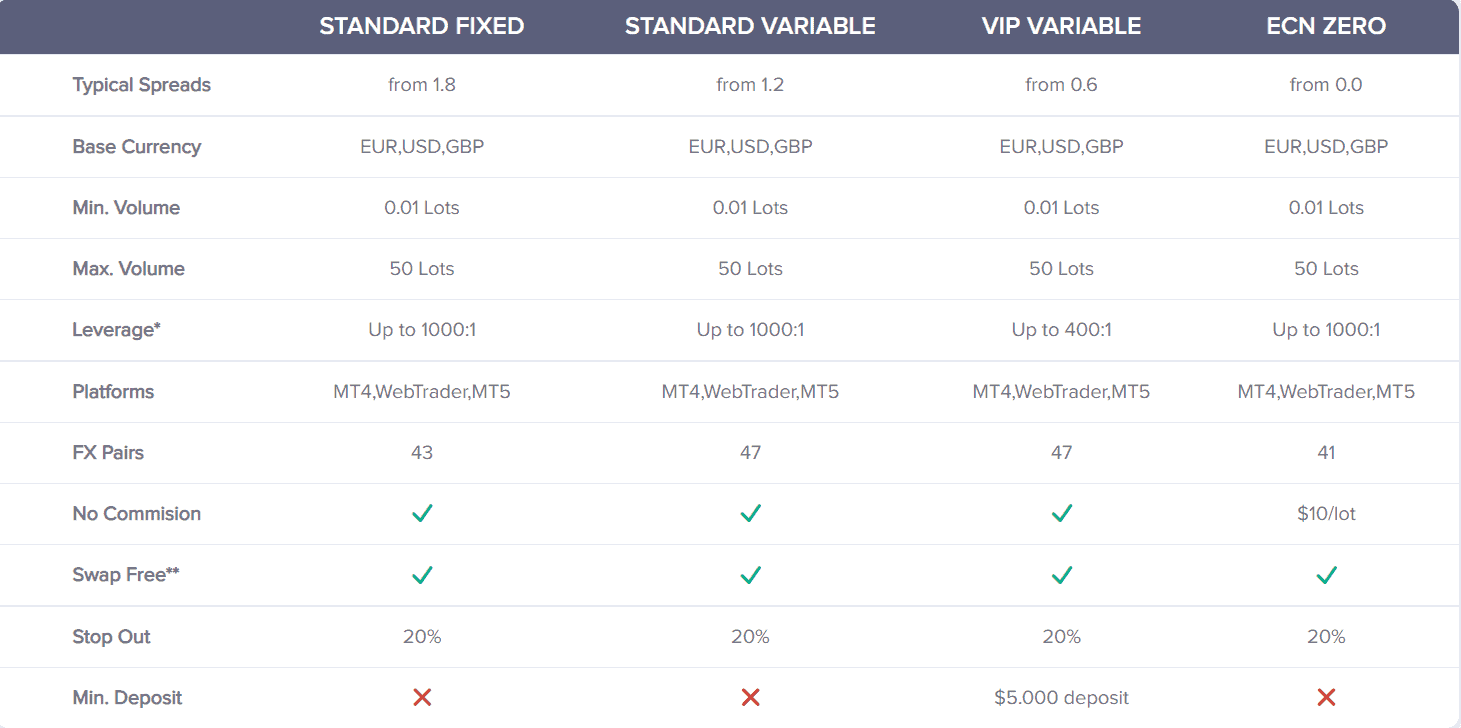The width and height of the screenshot is (1461, 728).
Task: Click the $10/lot commission value
Action: [1326, 514]
